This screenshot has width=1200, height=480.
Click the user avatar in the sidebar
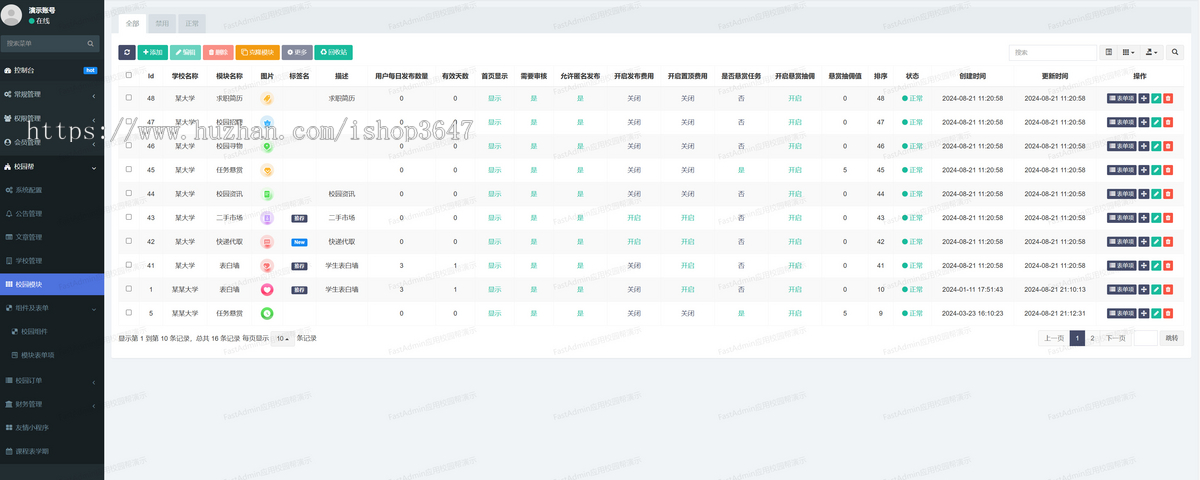click(x=13, y=15)
